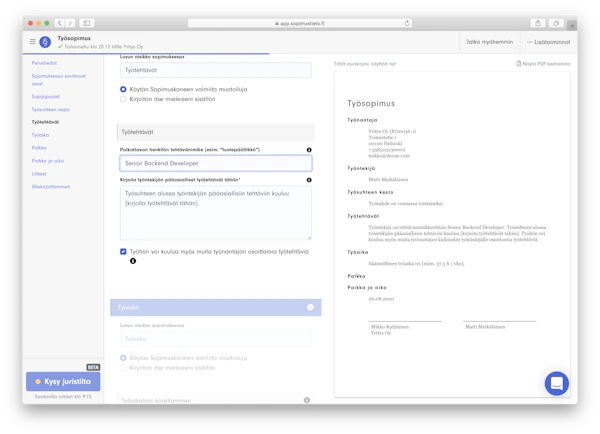The width and height of the screenshot is (600, 434).
Task: Toggle the Safari sidebar button
Action: (x=87, y=23)
